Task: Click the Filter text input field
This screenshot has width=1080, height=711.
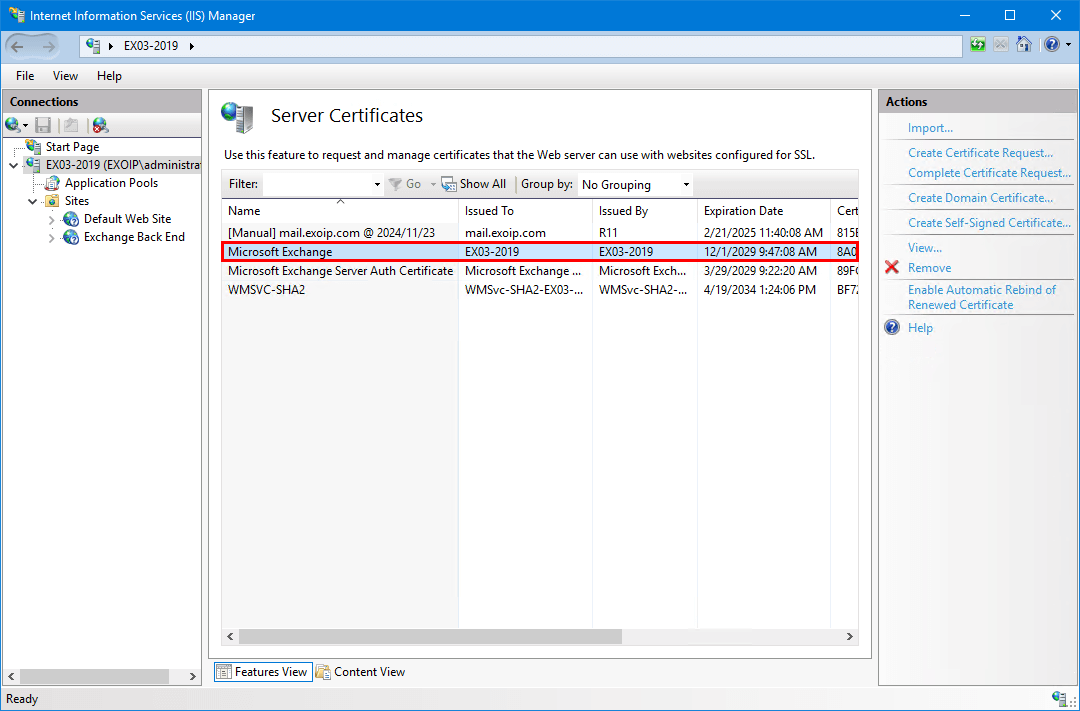Action: pyautogui.click(x=318, y=185)
